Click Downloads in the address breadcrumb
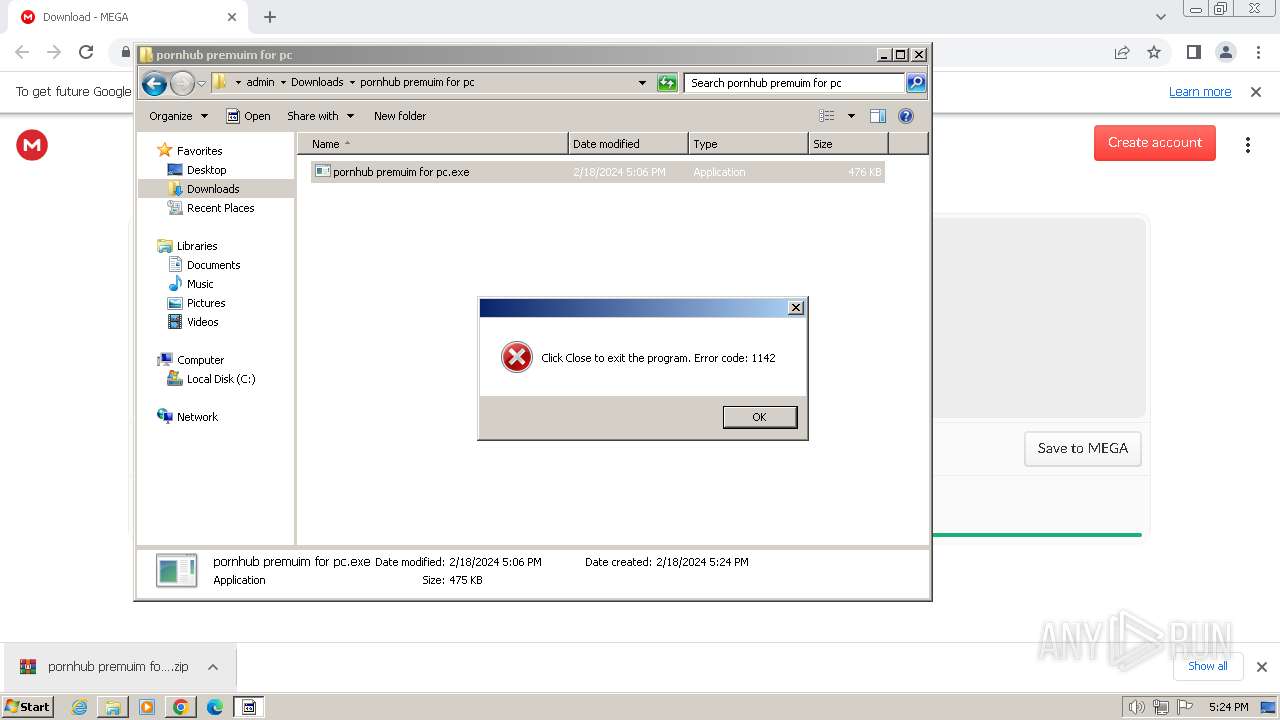Image resolution: width=1280 pixels, height=720 pixels. click(317, 83)
